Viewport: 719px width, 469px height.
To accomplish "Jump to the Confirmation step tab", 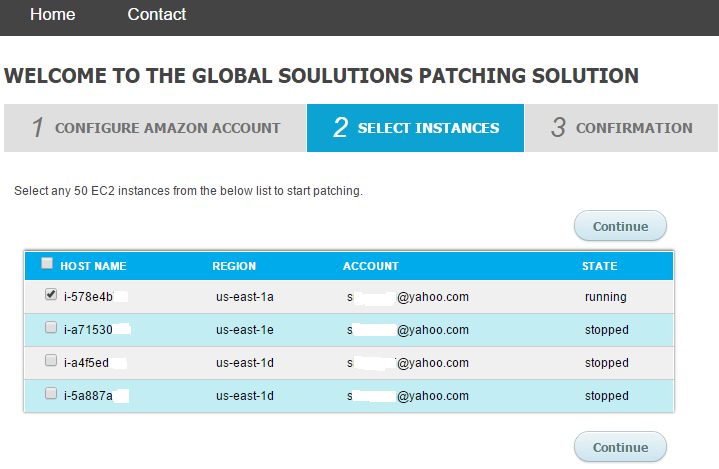I will 621,128.
